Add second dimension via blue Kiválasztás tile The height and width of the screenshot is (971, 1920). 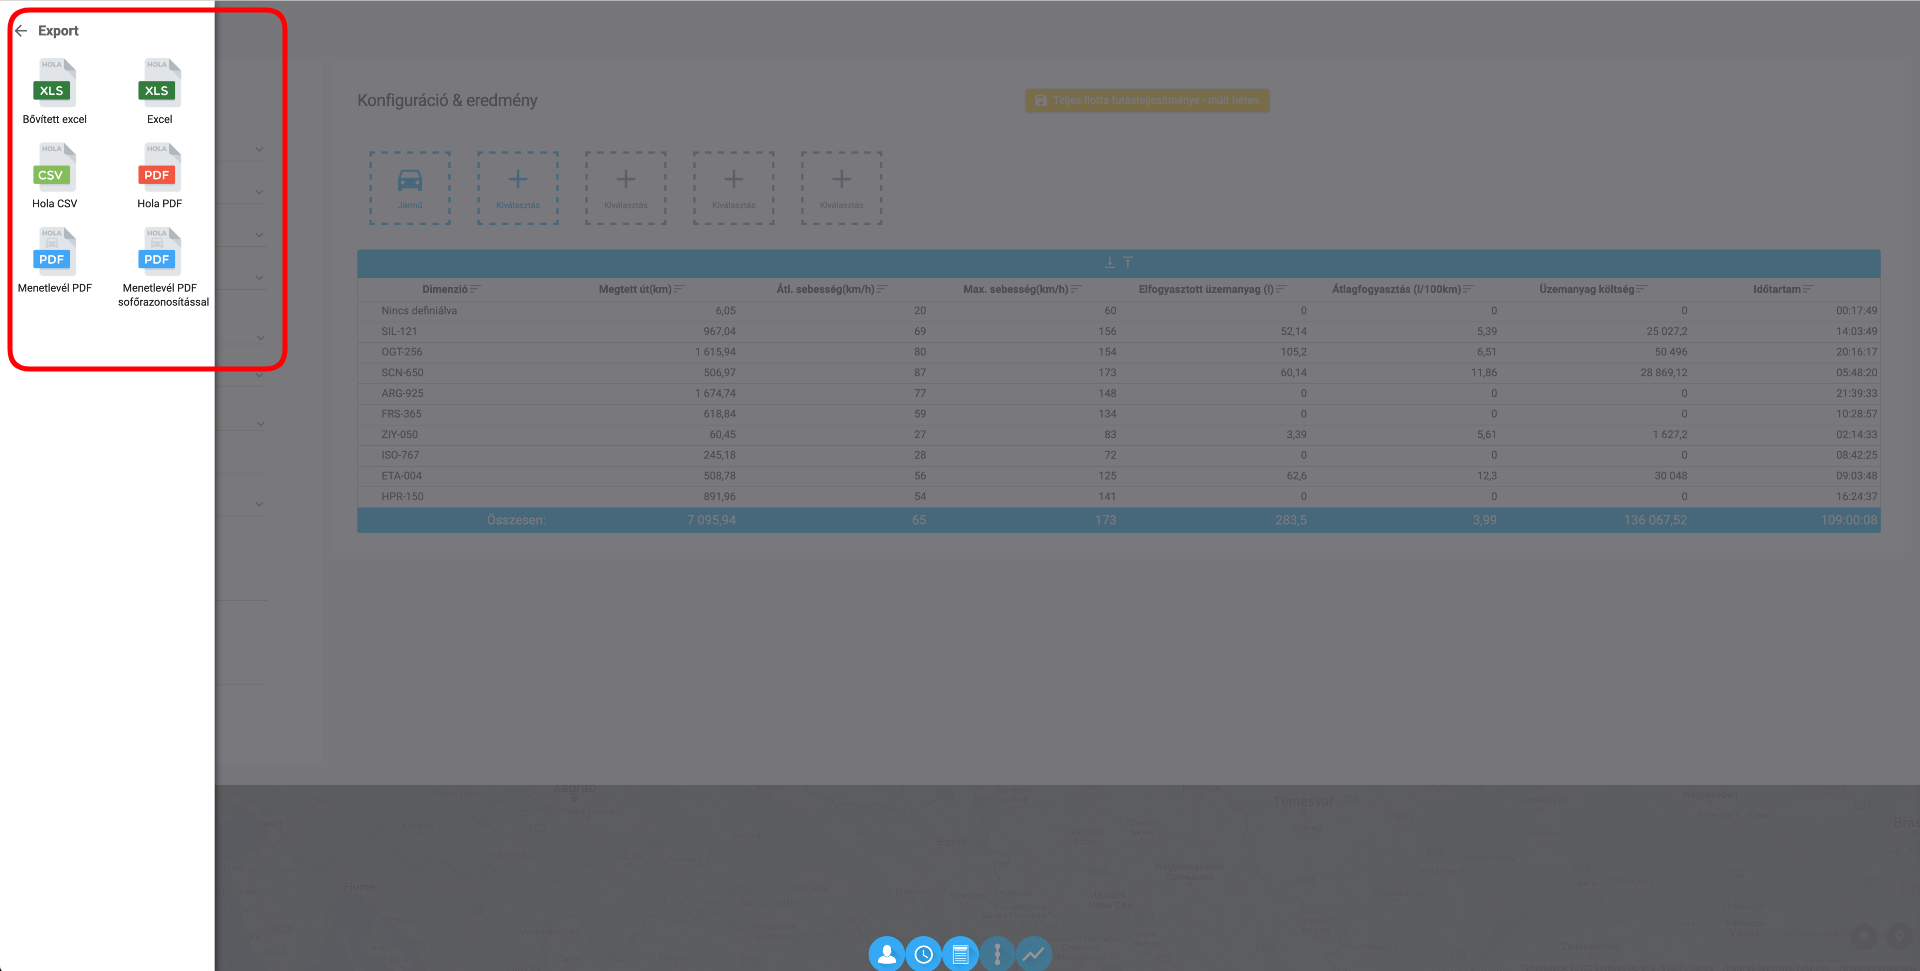(518, 188)
